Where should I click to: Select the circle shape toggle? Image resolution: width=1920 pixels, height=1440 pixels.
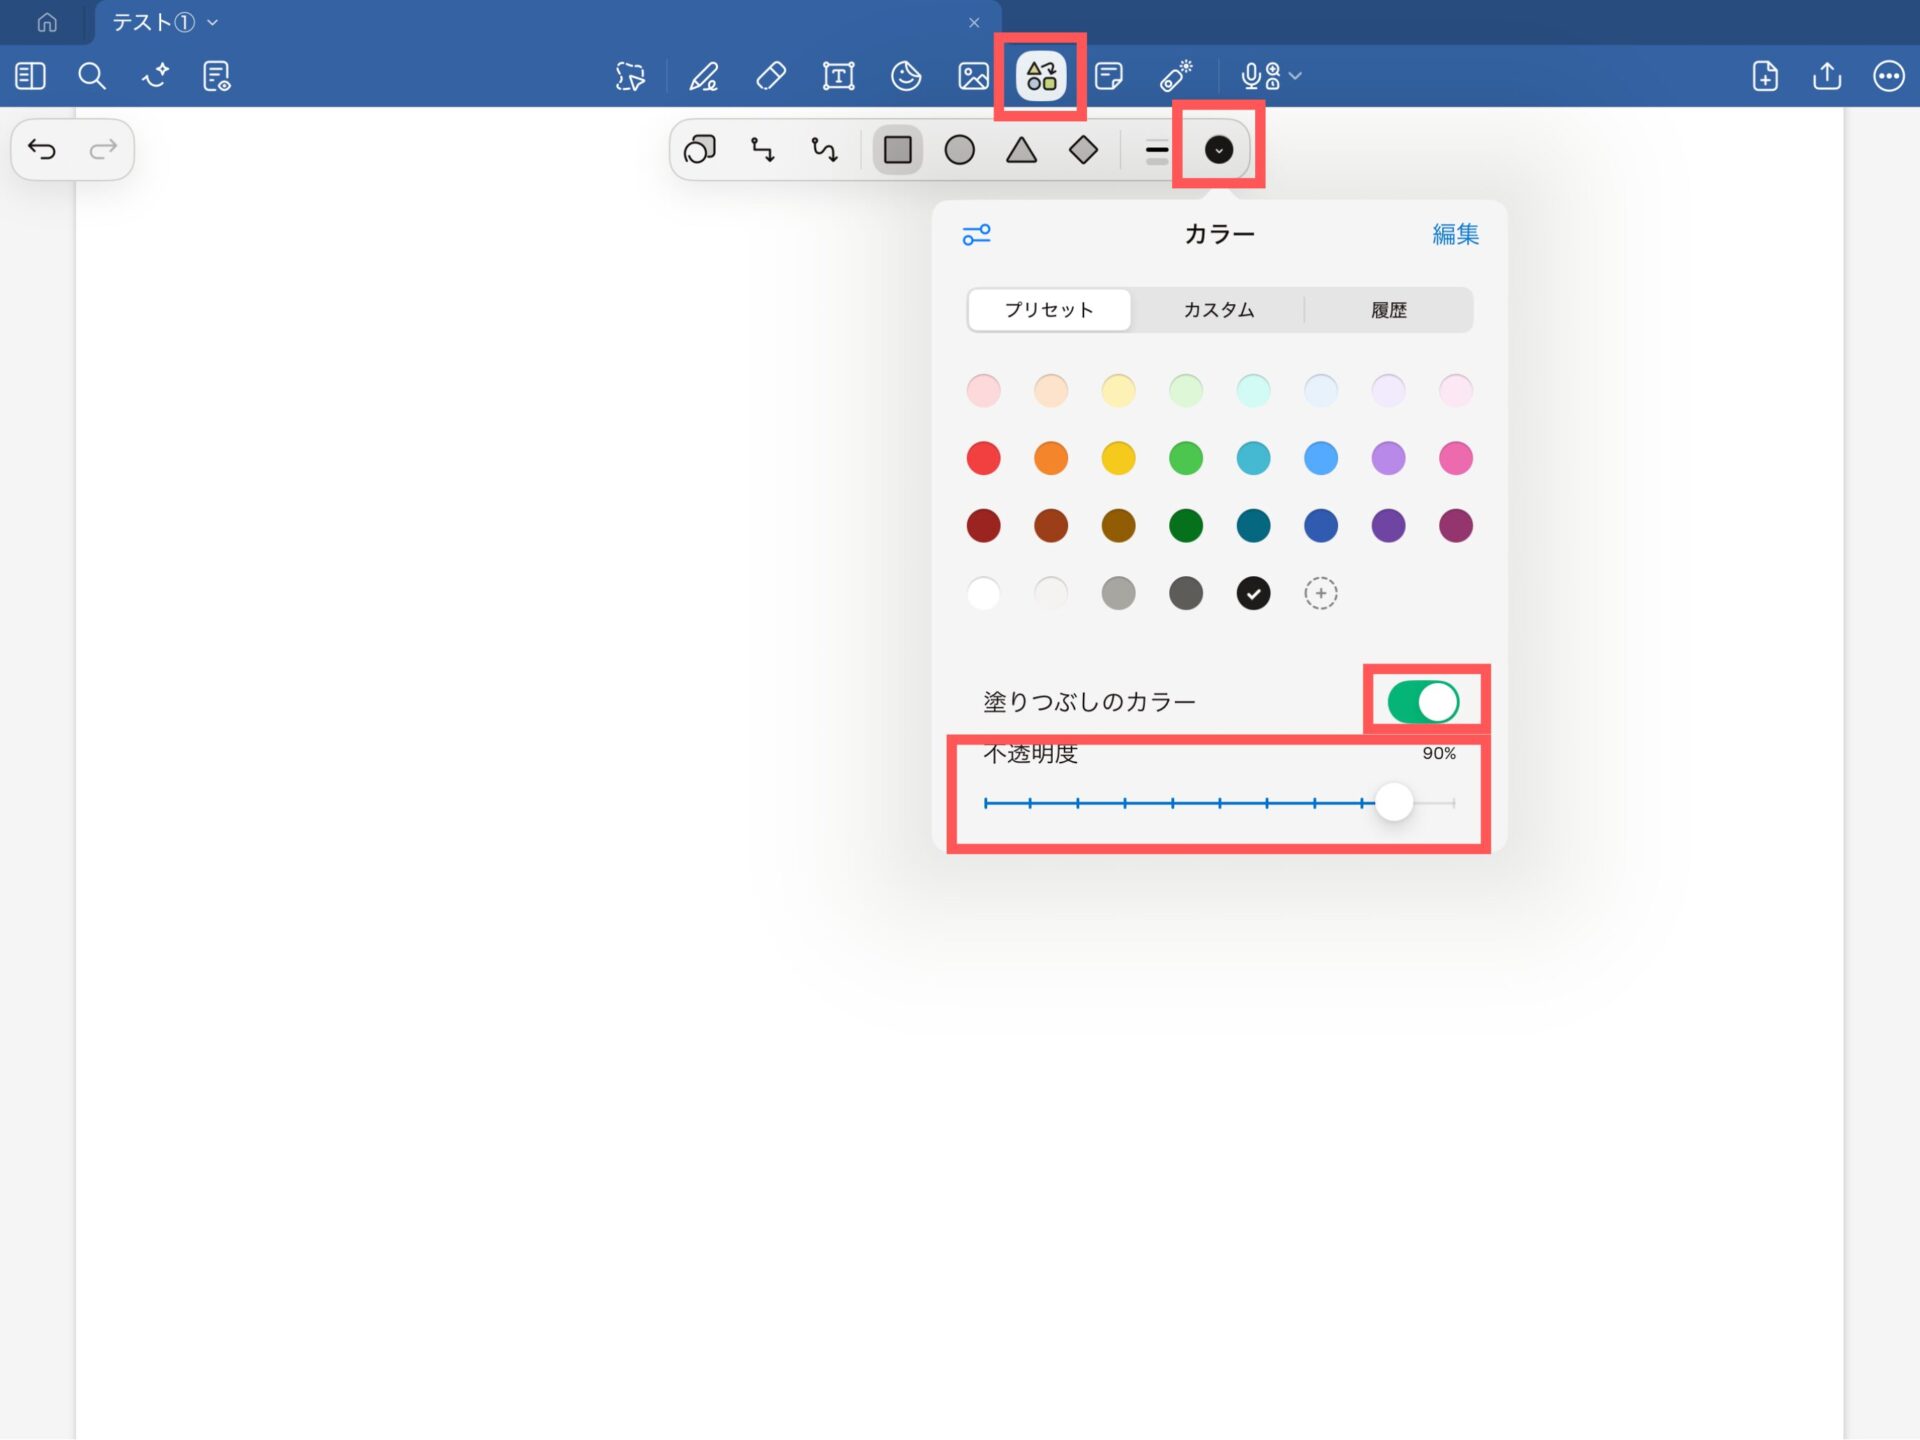tap(959, 150)
